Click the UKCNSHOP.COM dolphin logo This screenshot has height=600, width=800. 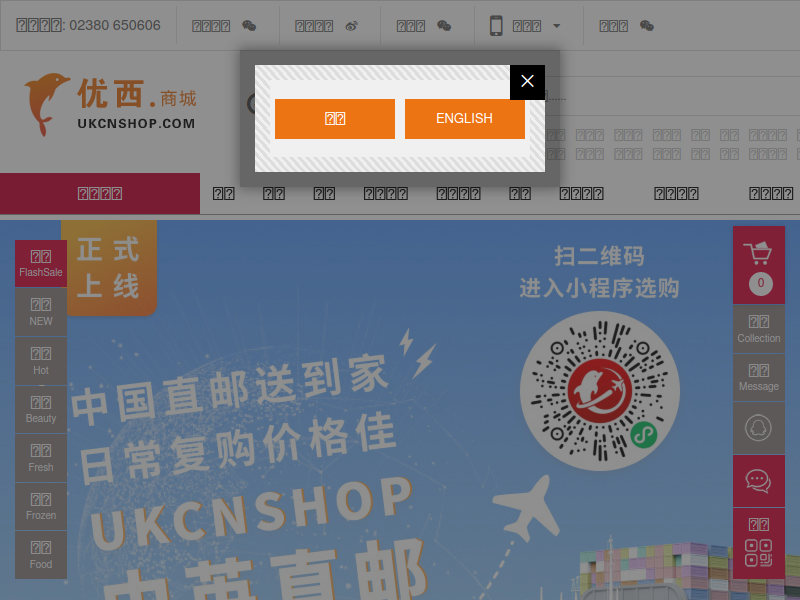coord(111,105)
